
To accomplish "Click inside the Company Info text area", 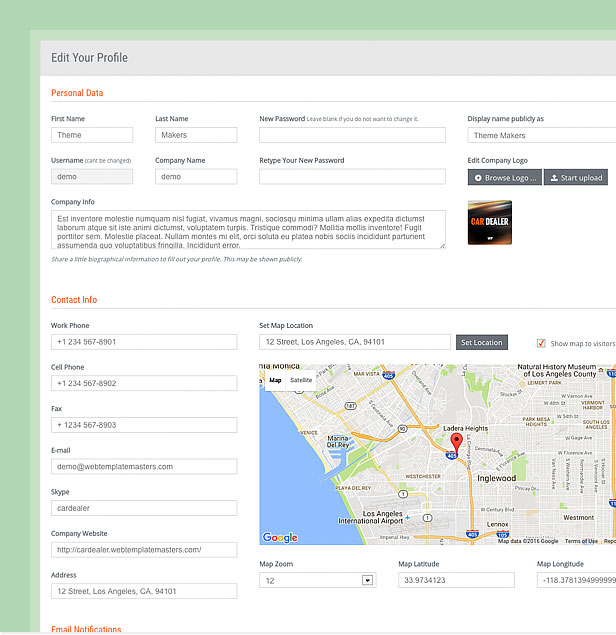I will click(x=248, y=230).
